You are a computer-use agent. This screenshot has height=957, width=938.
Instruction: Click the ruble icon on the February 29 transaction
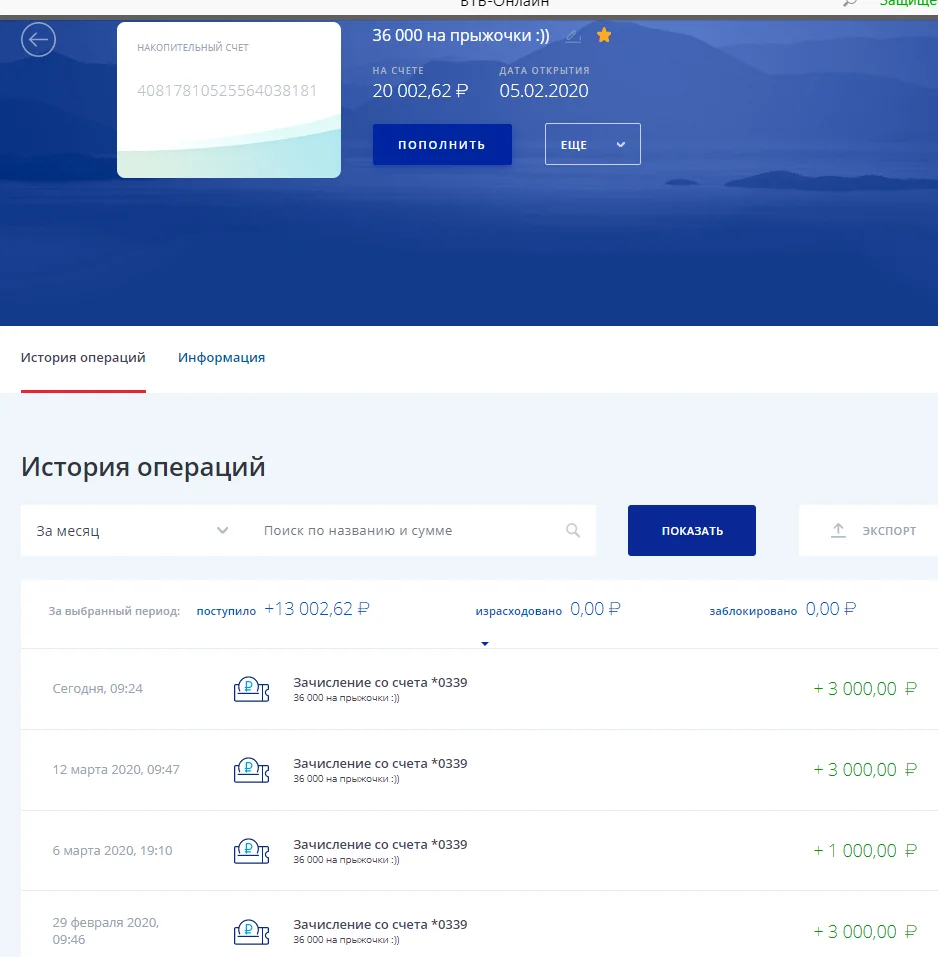coord(251,931)
